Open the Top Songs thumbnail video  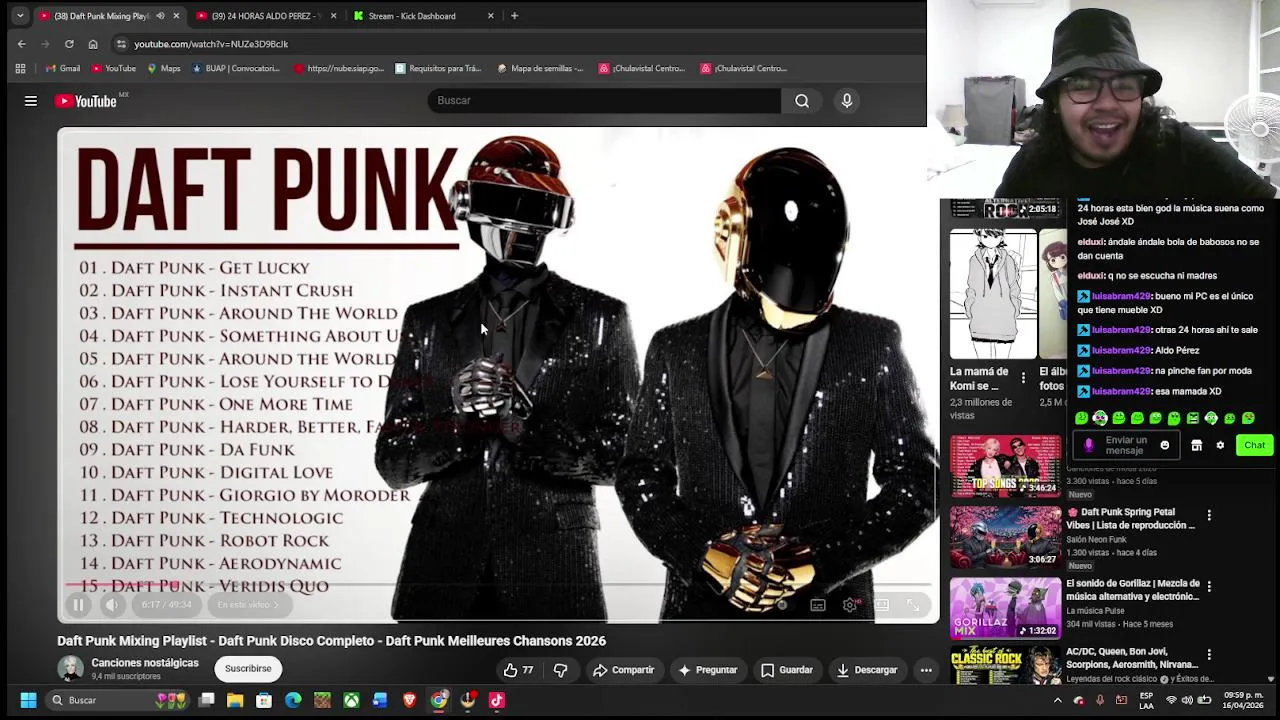(x=1005, y=465)
